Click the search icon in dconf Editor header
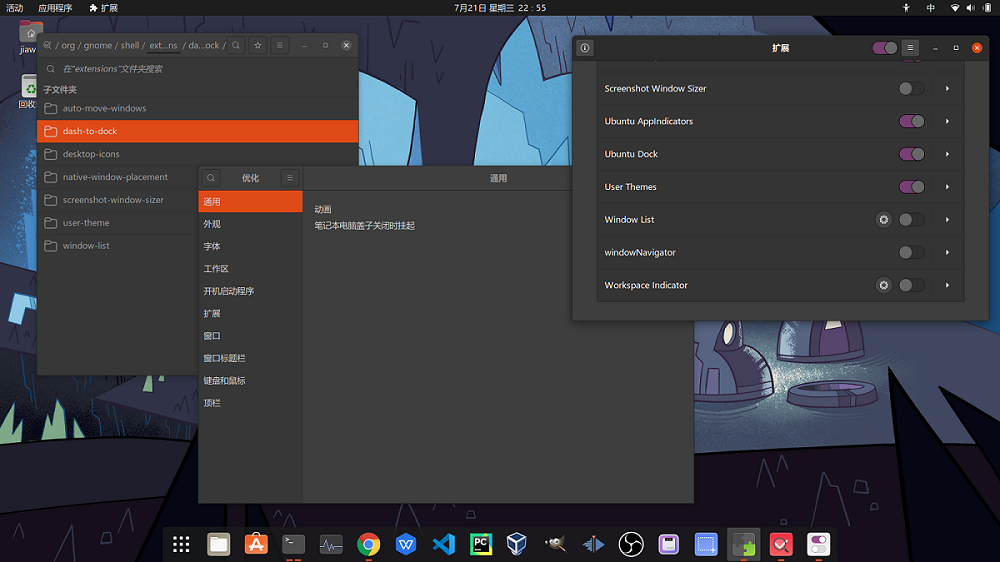 pos(236,45)
